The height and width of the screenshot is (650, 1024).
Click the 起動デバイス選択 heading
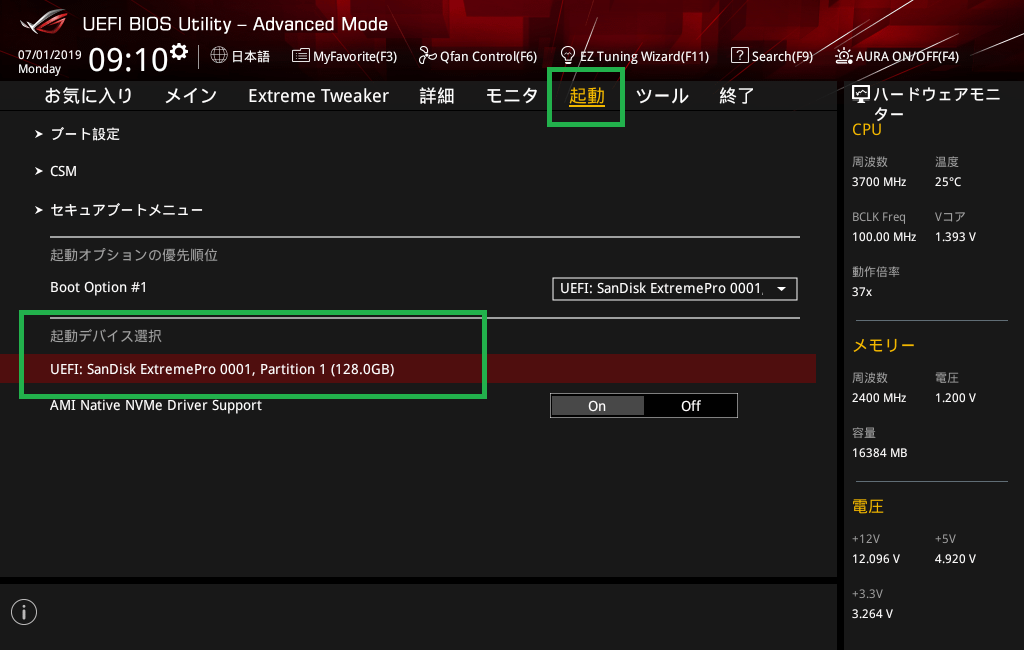tap(106, 336)
